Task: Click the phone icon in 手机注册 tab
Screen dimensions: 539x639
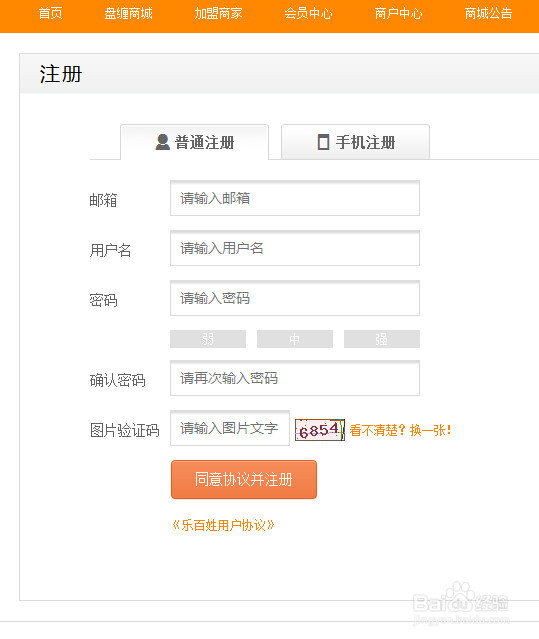Action: 323,142
